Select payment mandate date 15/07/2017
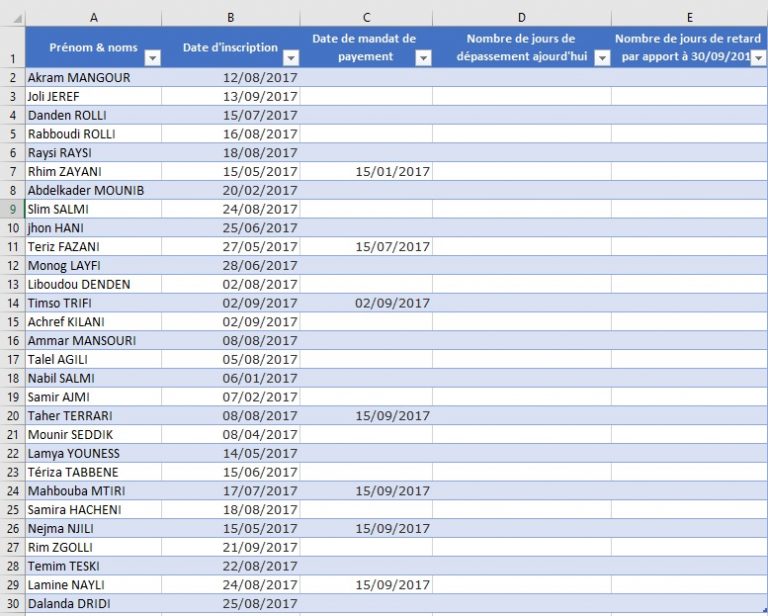 (x=366, y=247)
